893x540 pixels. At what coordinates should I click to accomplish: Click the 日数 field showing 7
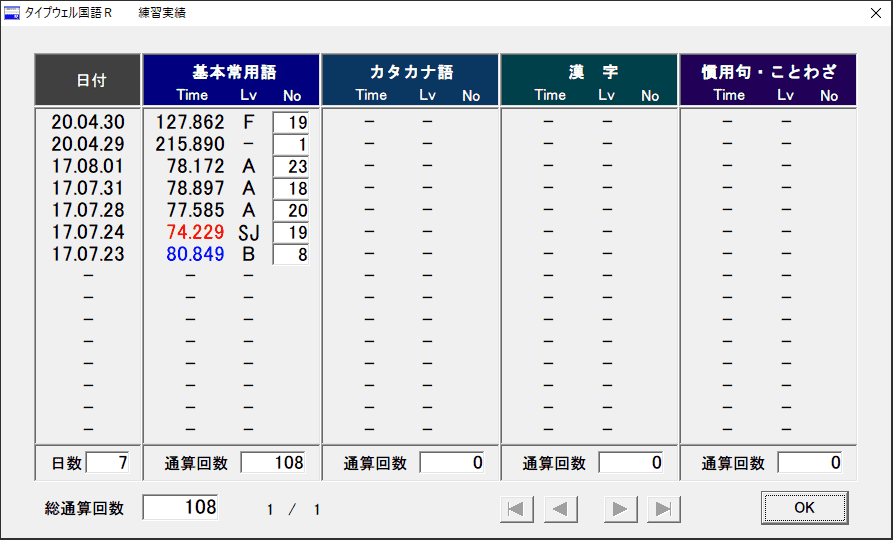(x=108, y=463)
